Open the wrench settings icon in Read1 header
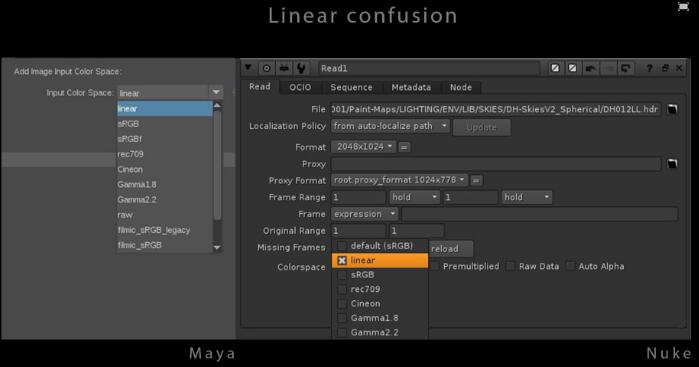The height and width of the screenshot is (367, 699). click(301, 68)
